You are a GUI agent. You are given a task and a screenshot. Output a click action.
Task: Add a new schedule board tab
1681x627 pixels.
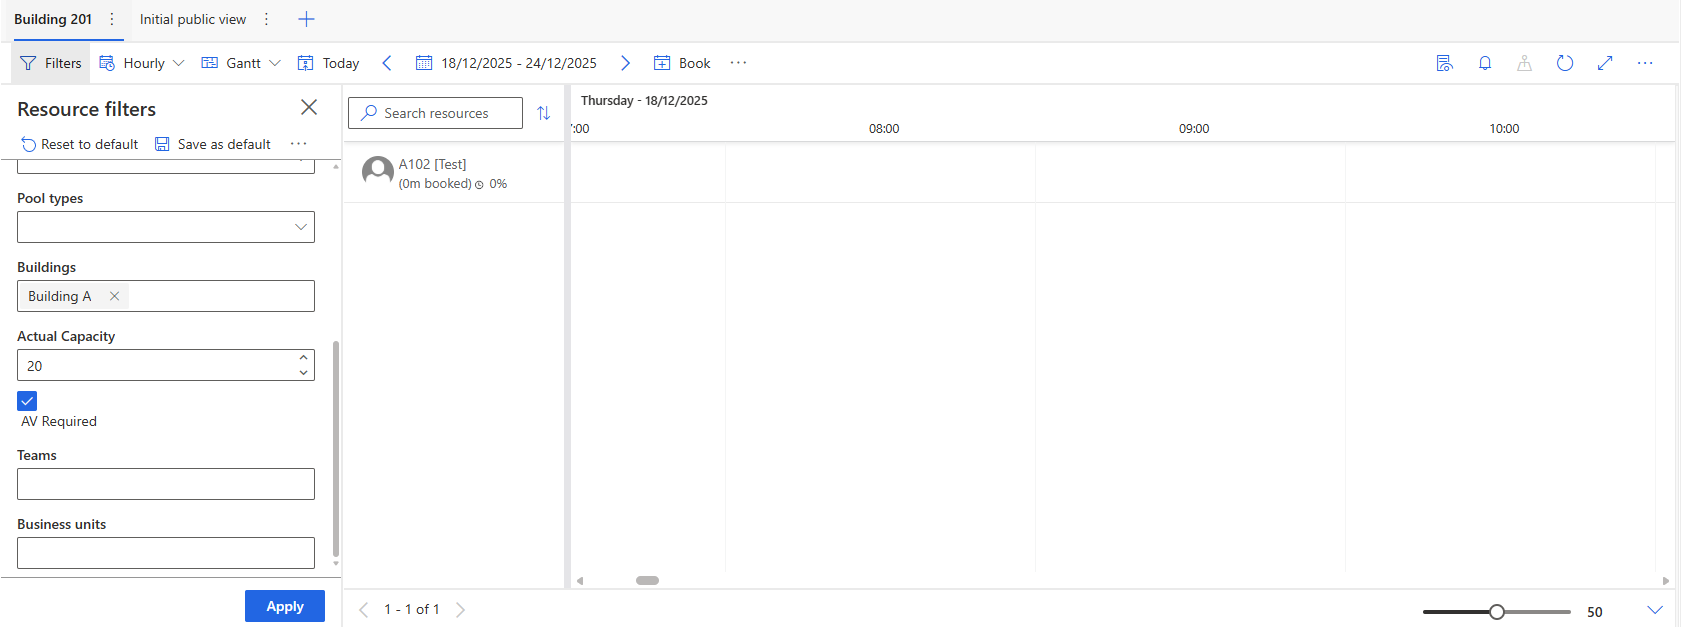(307, 19)
